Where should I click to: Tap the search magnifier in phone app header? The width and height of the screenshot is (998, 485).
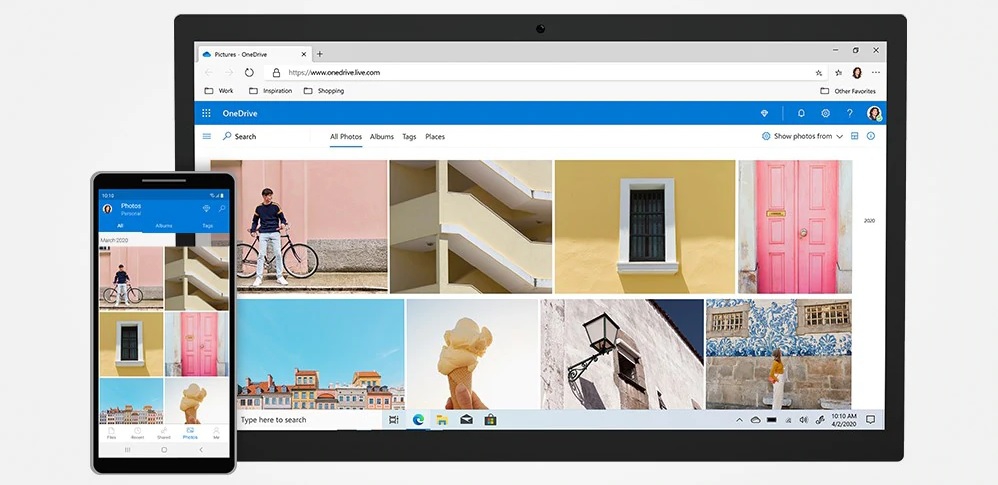[x=222, y=209]
